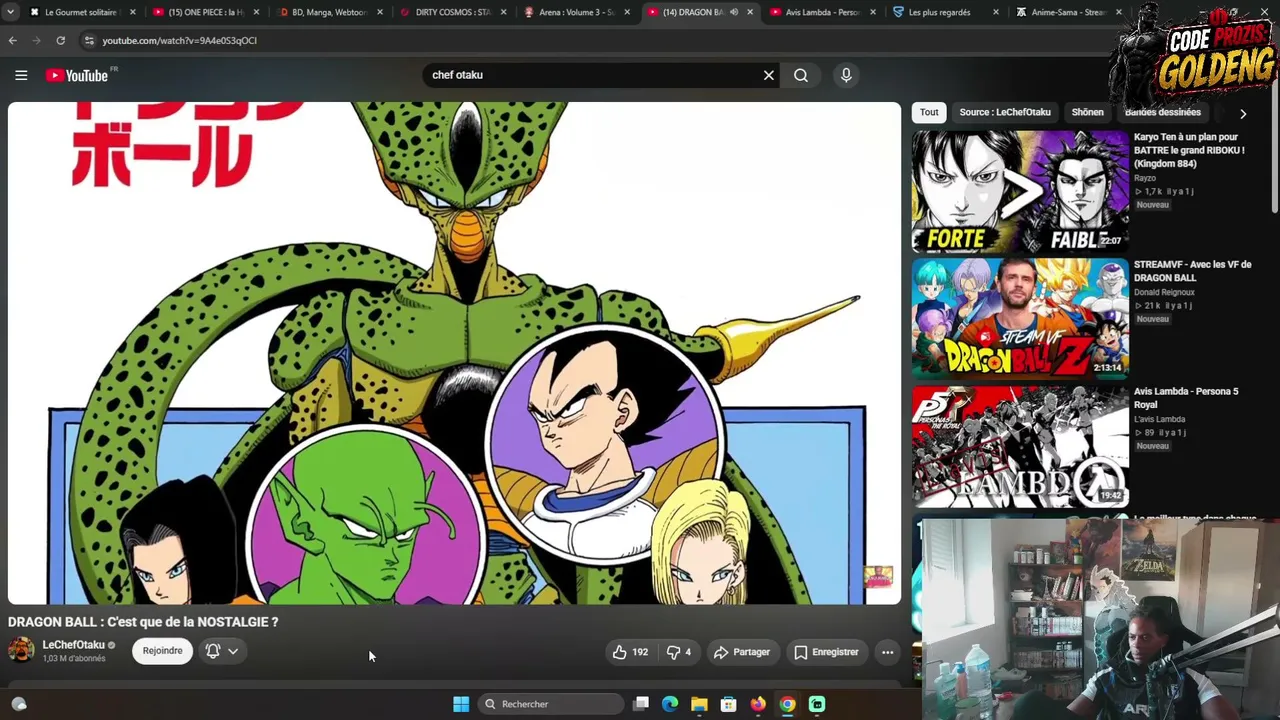Viewport: 1280px width, 720px height.
Task: Share the video using Partager
Action: click(741, 652)
